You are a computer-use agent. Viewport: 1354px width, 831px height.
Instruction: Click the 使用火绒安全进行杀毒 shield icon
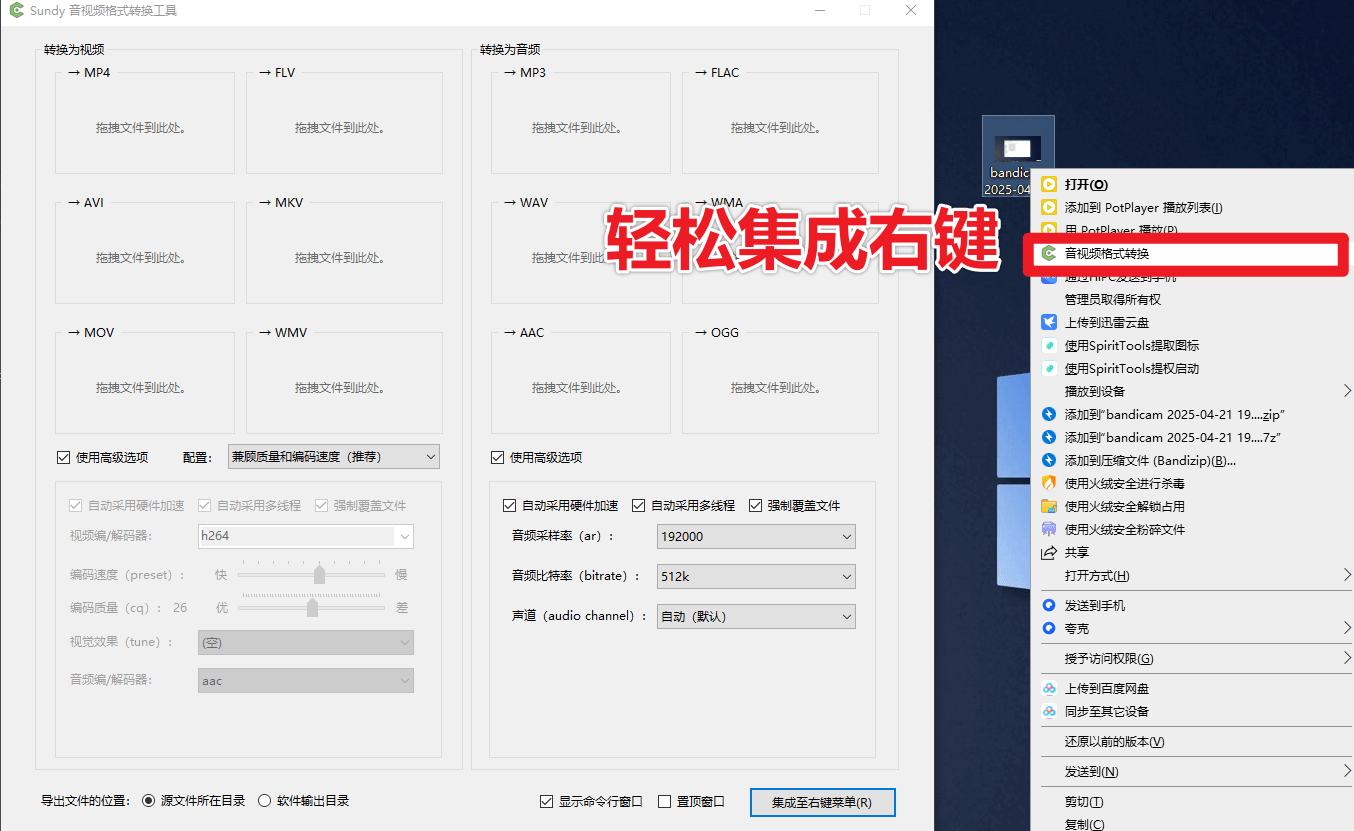[x=1048, y=484]
